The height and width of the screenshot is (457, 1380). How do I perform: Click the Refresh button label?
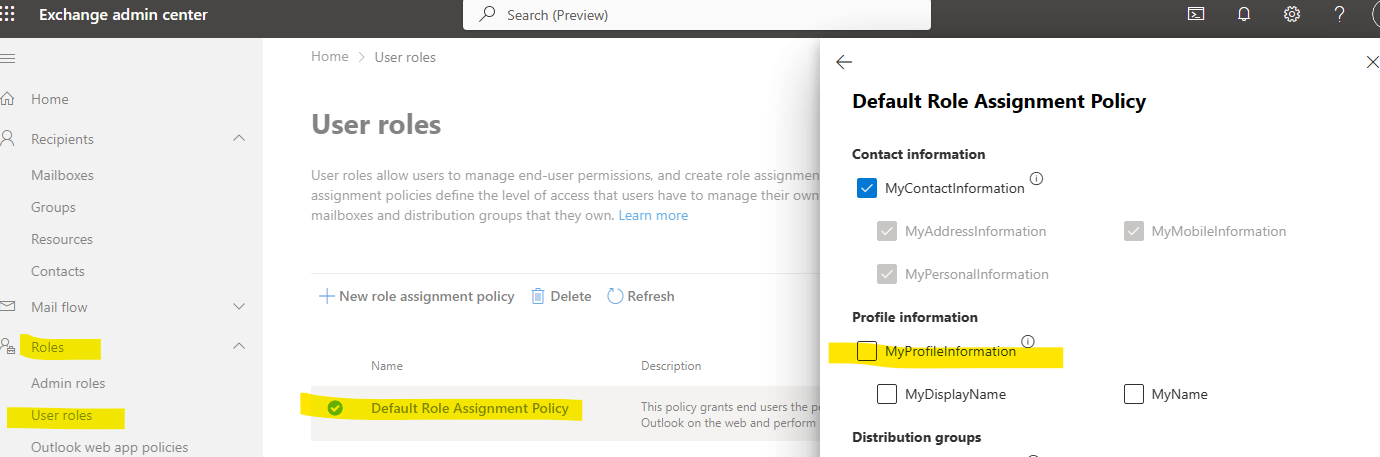[x=651, y=296]
